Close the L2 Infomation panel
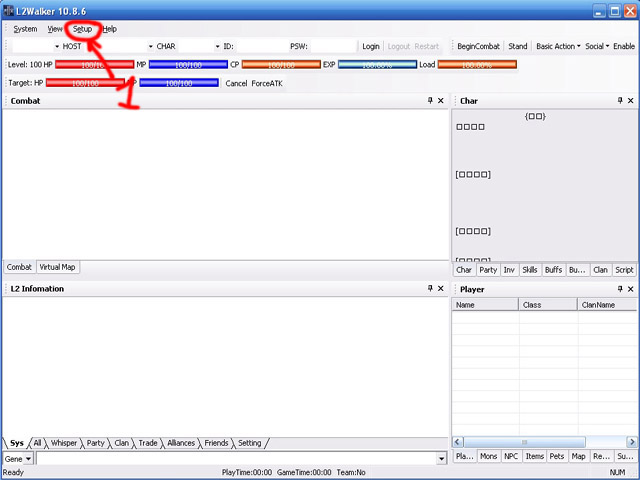The image size is (640, 480). coord(441,288)
